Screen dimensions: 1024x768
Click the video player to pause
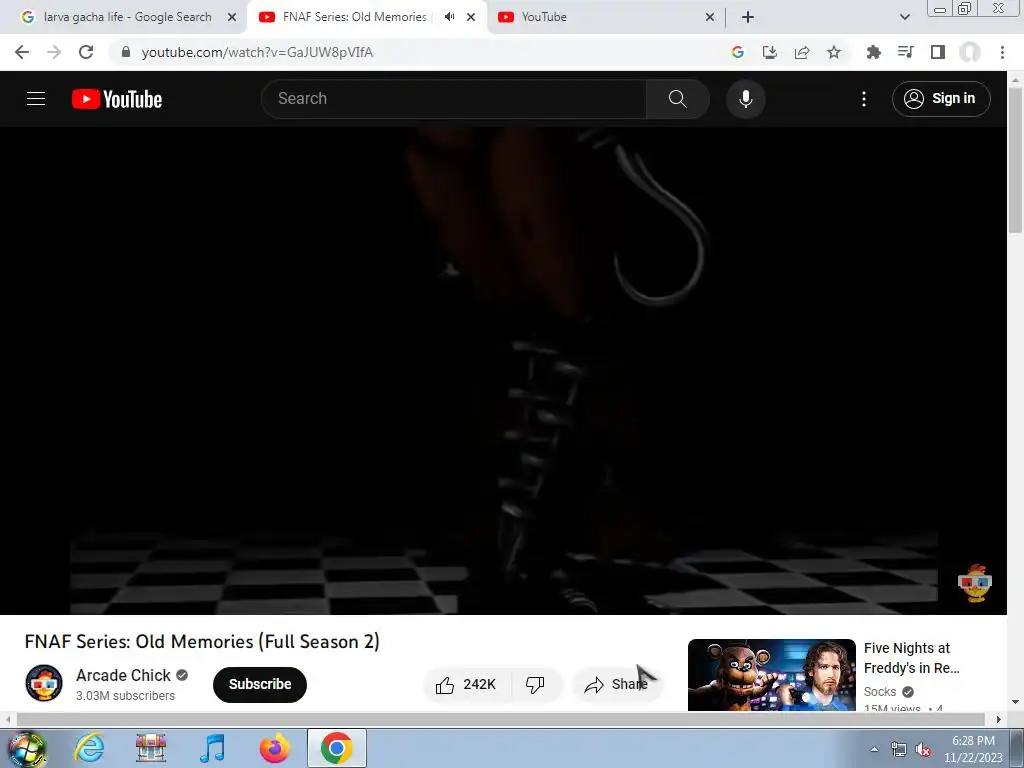(x=503, y=370)
